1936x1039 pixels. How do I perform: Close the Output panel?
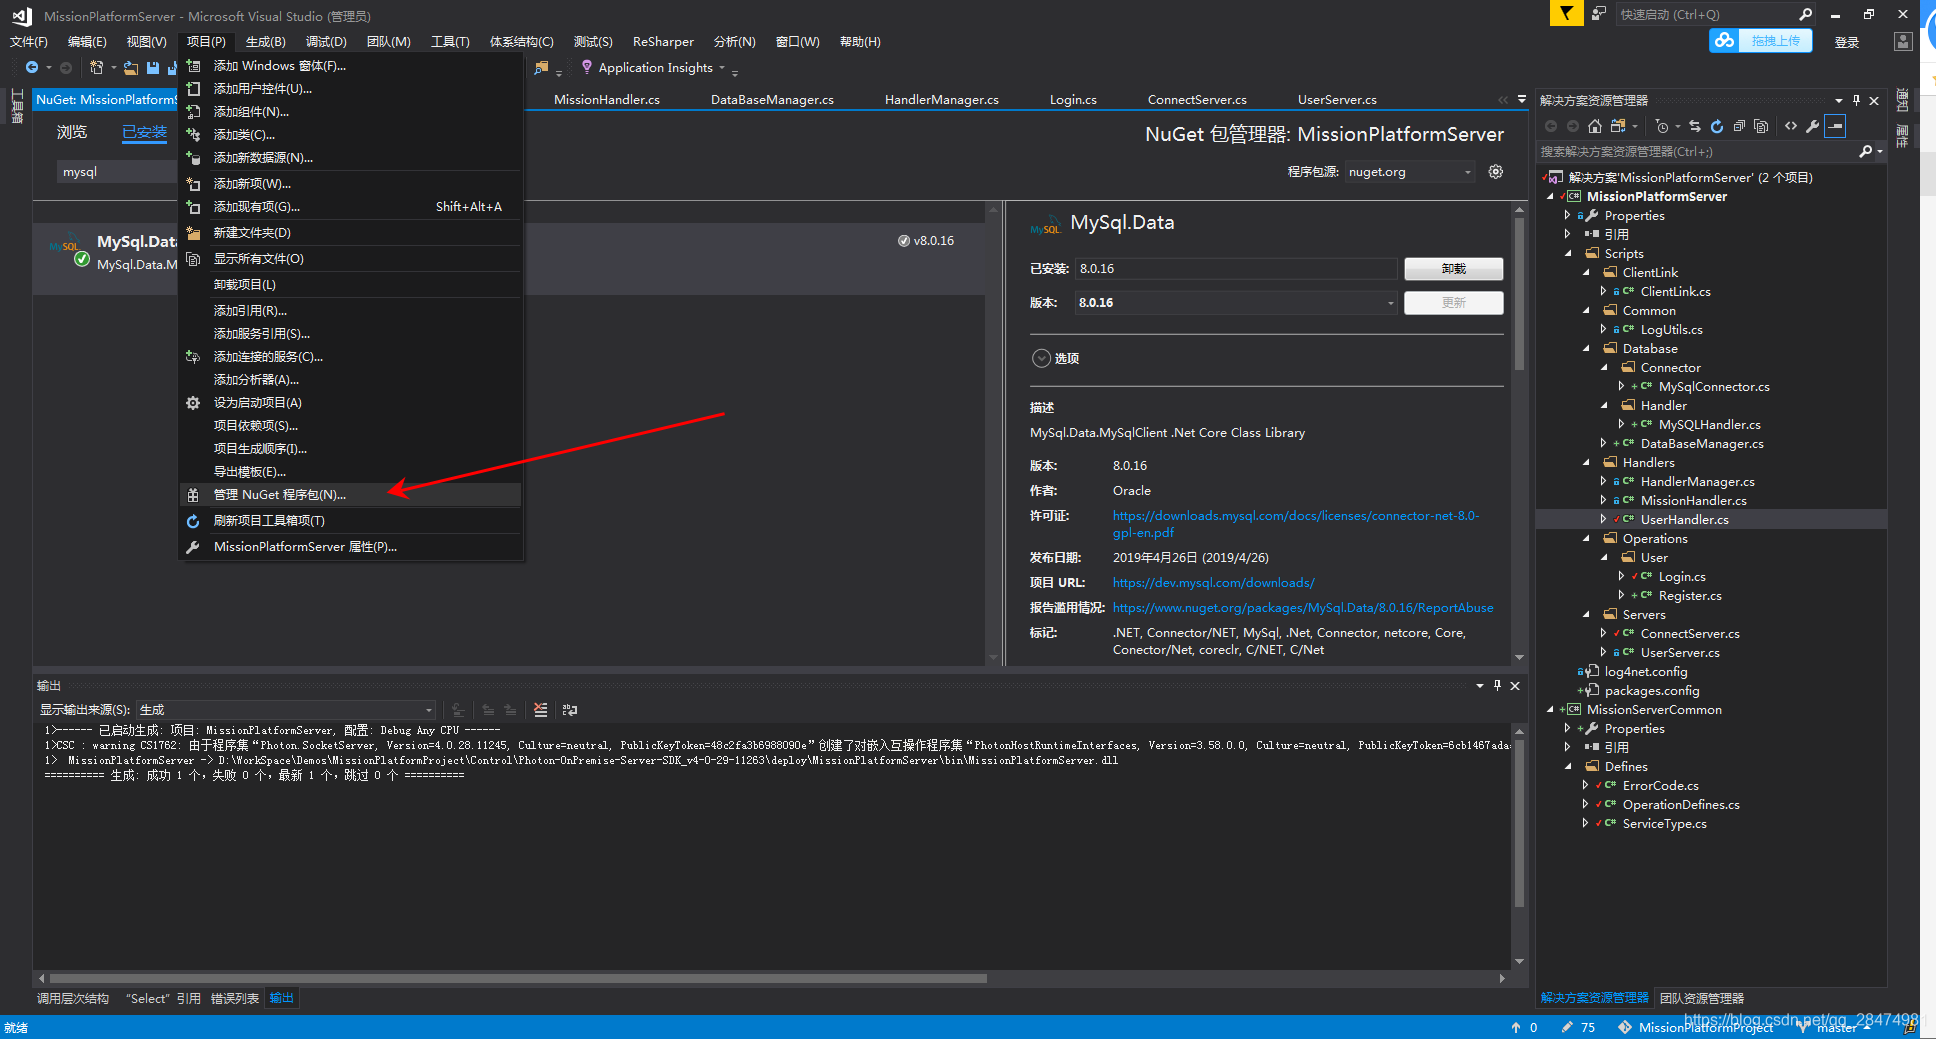click(x=1515, y=686)
